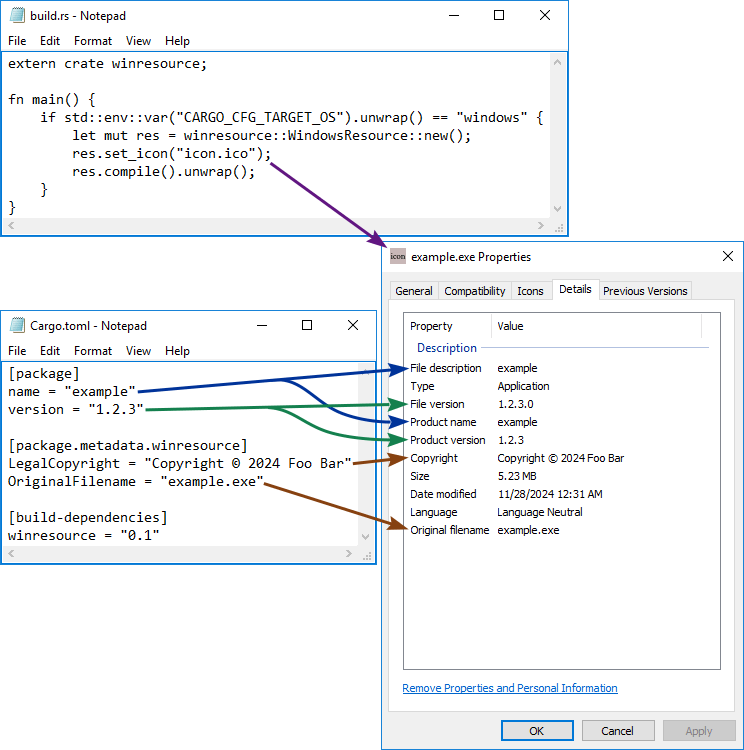Click the Notepad icon in build.rs title bar

click(17, 15)
